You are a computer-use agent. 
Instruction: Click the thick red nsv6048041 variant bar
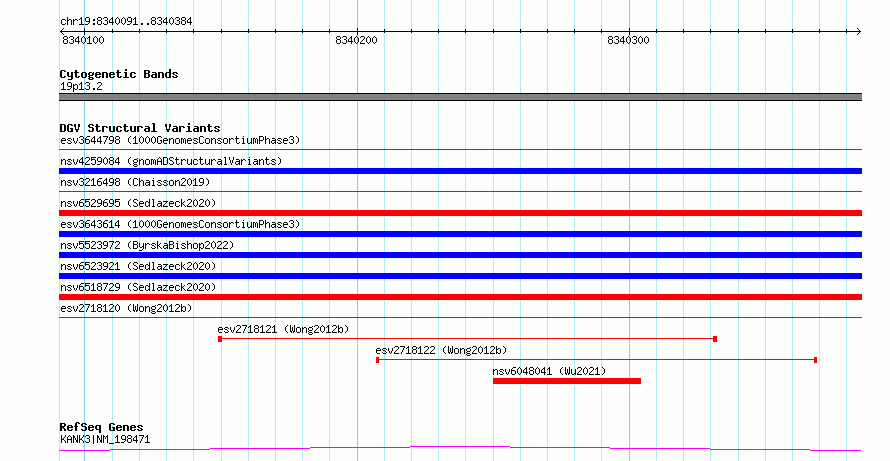tap(567, 381)
